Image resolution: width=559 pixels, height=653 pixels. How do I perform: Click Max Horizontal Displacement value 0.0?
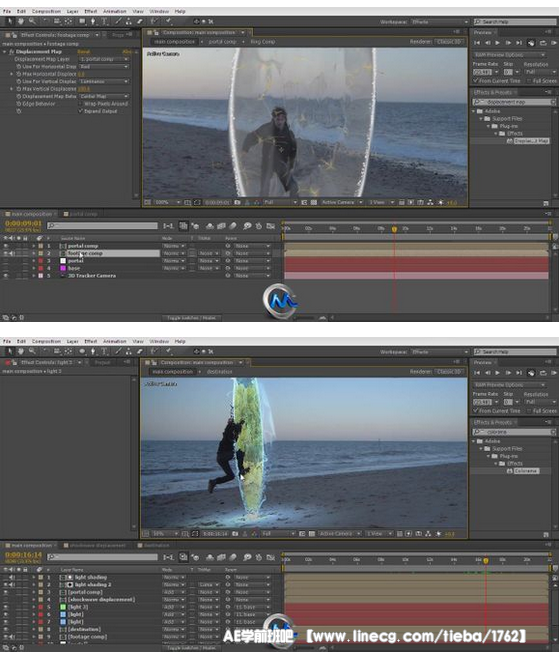click(81, 74)
